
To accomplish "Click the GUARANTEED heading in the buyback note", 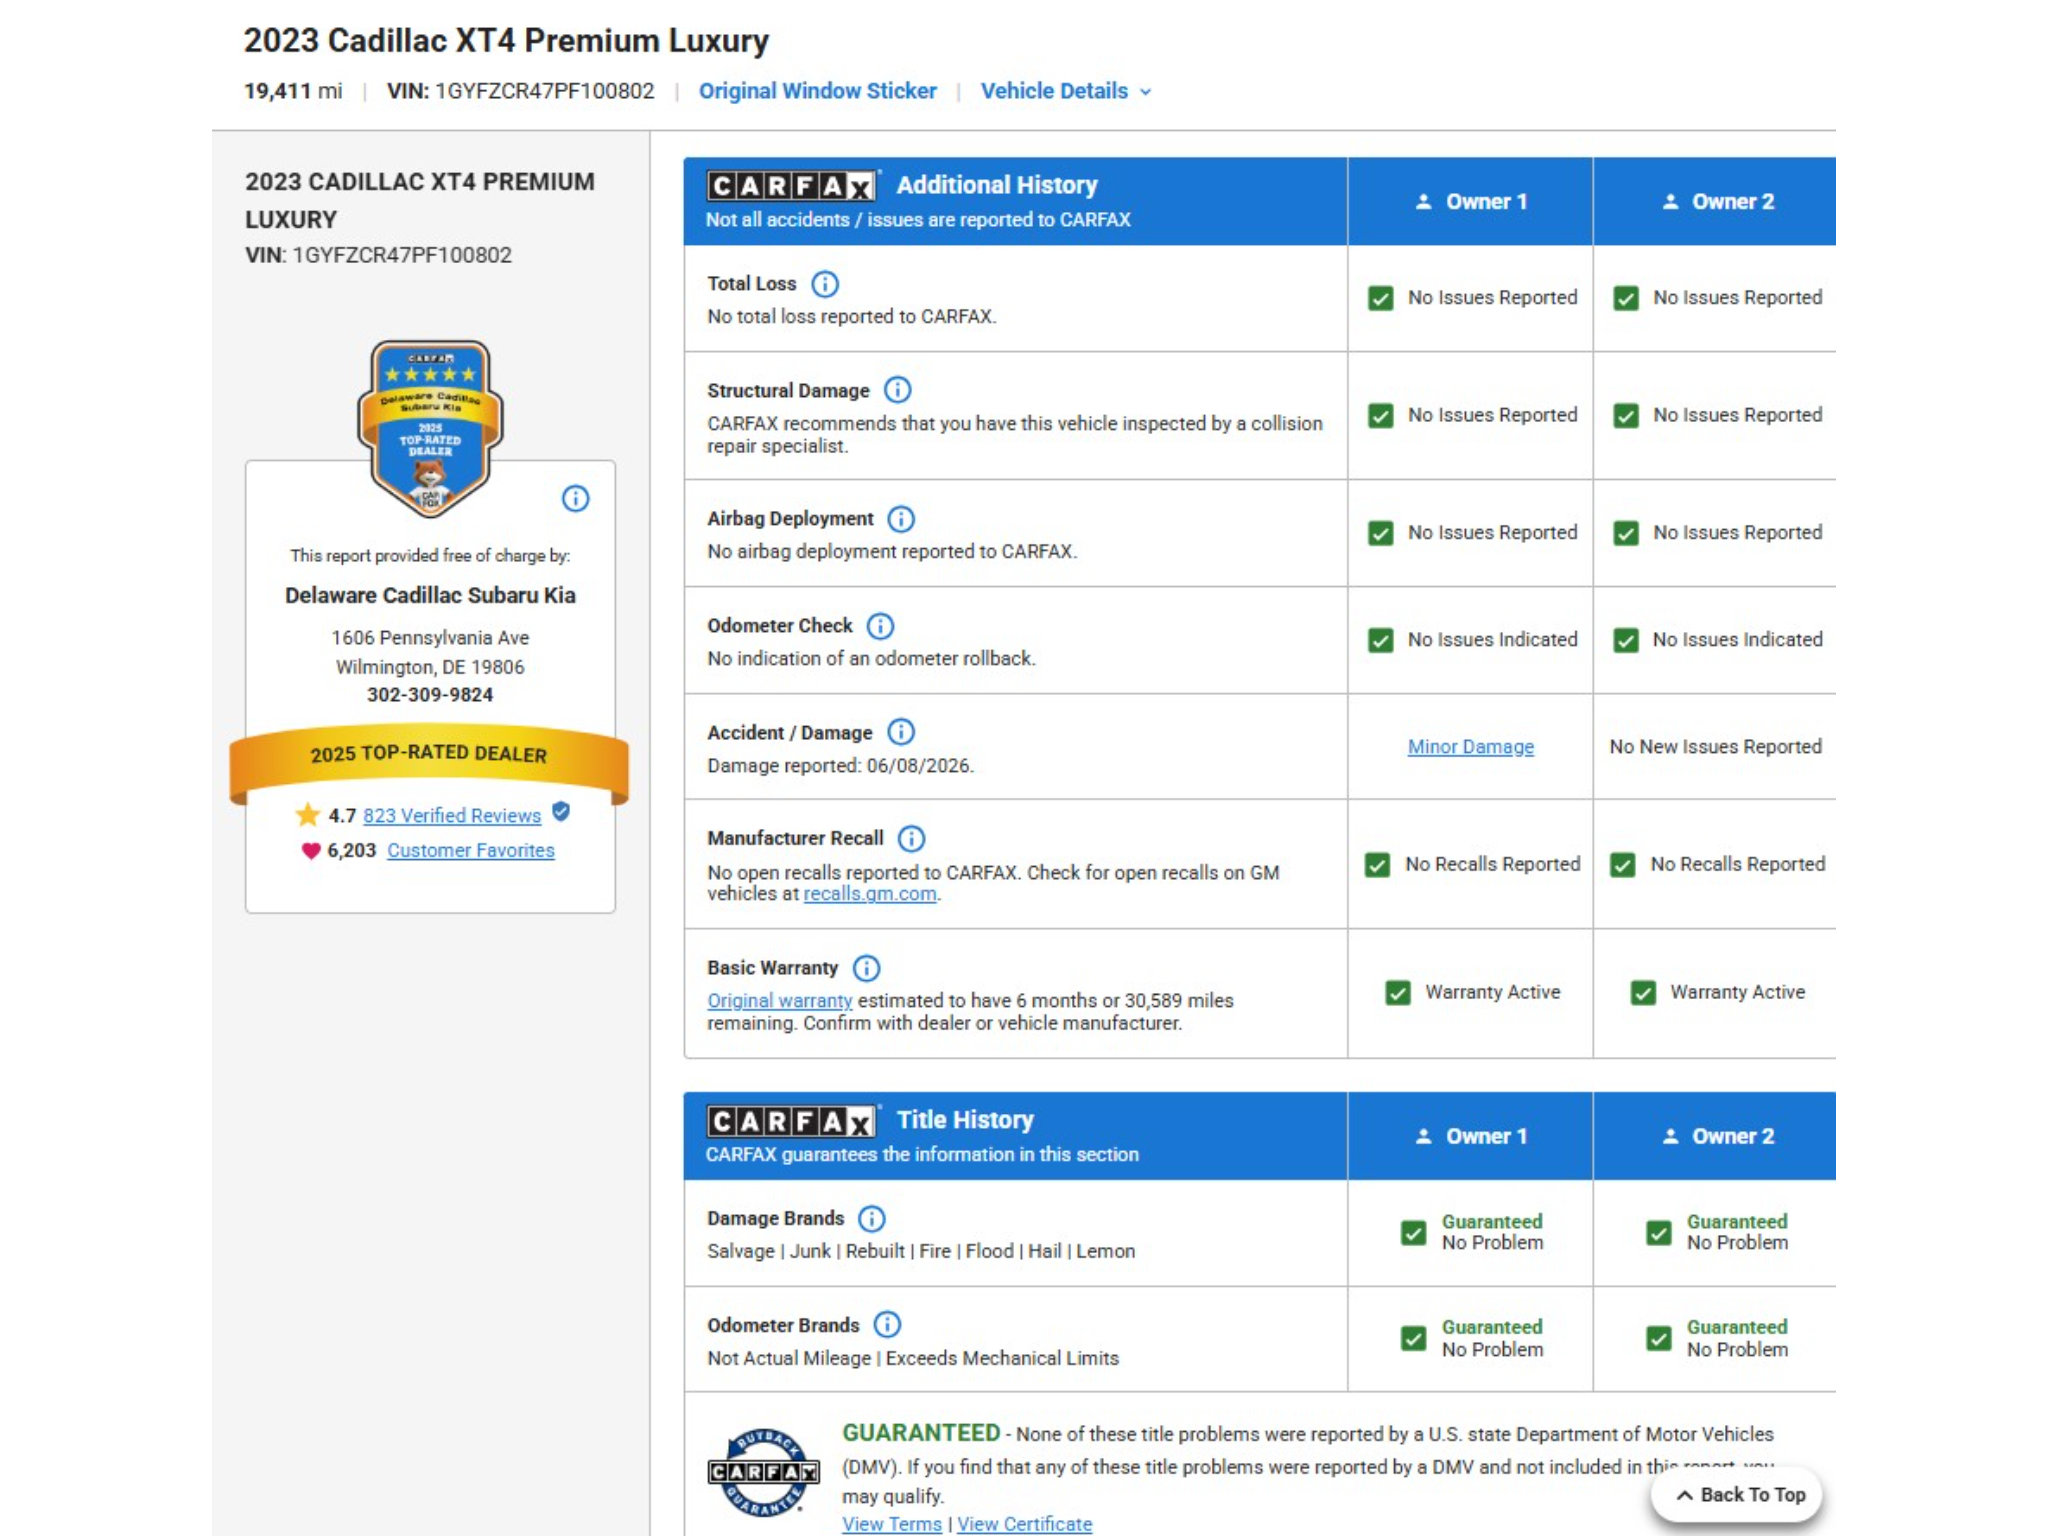I will [921, 1433].
